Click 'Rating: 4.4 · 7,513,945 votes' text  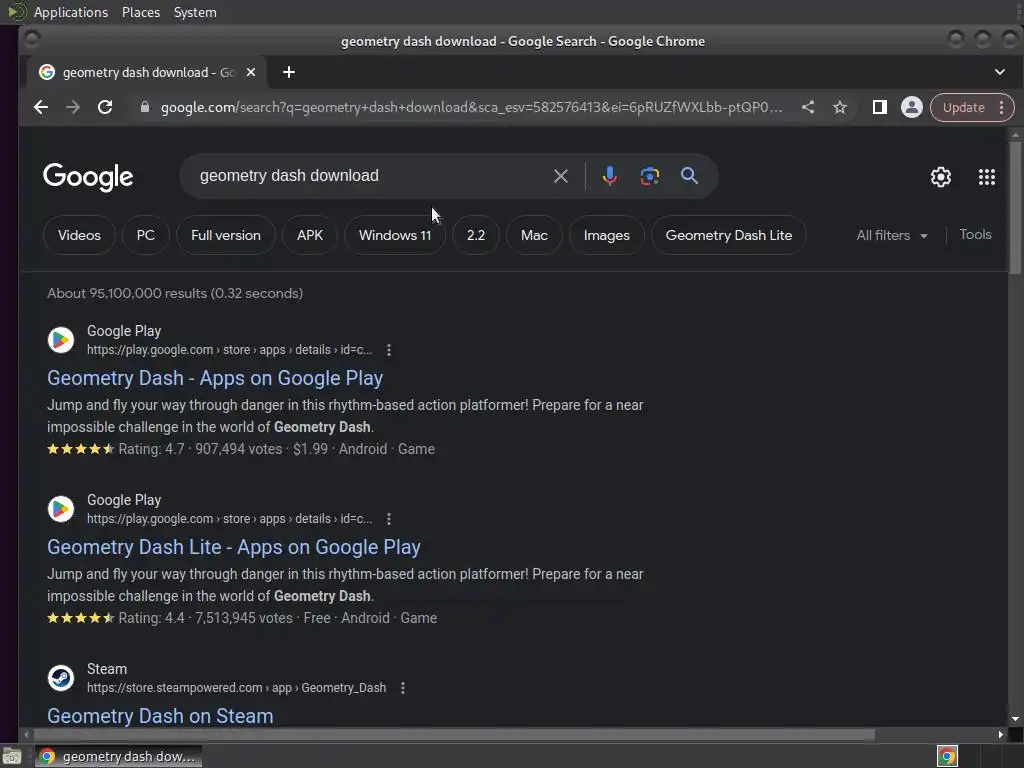coord(206,618)
